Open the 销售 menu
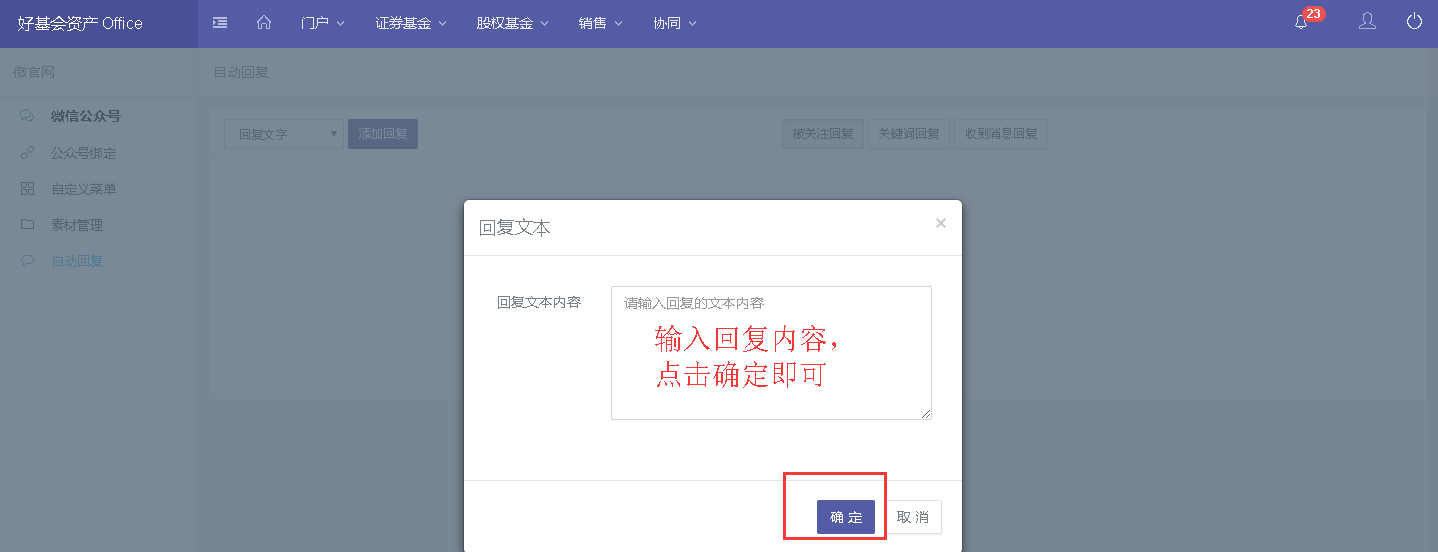Screen dimensions: 1438x552 [600, 23]
